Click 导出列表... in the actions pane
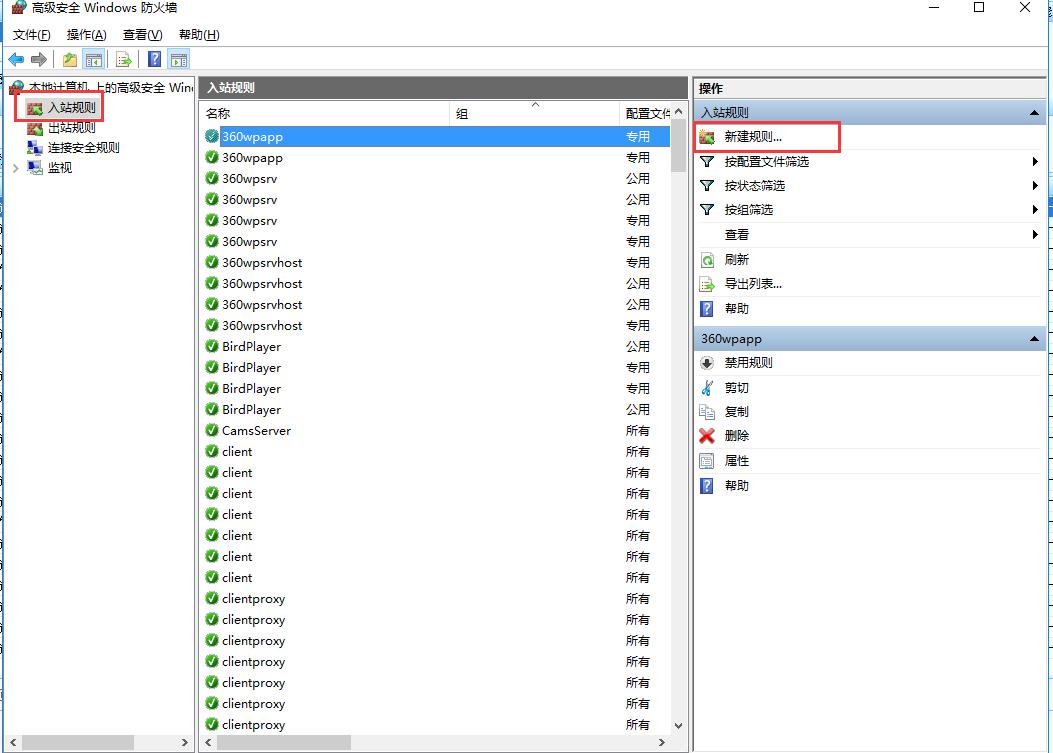This screenshot has height=753, width=1053. [753, 284]
